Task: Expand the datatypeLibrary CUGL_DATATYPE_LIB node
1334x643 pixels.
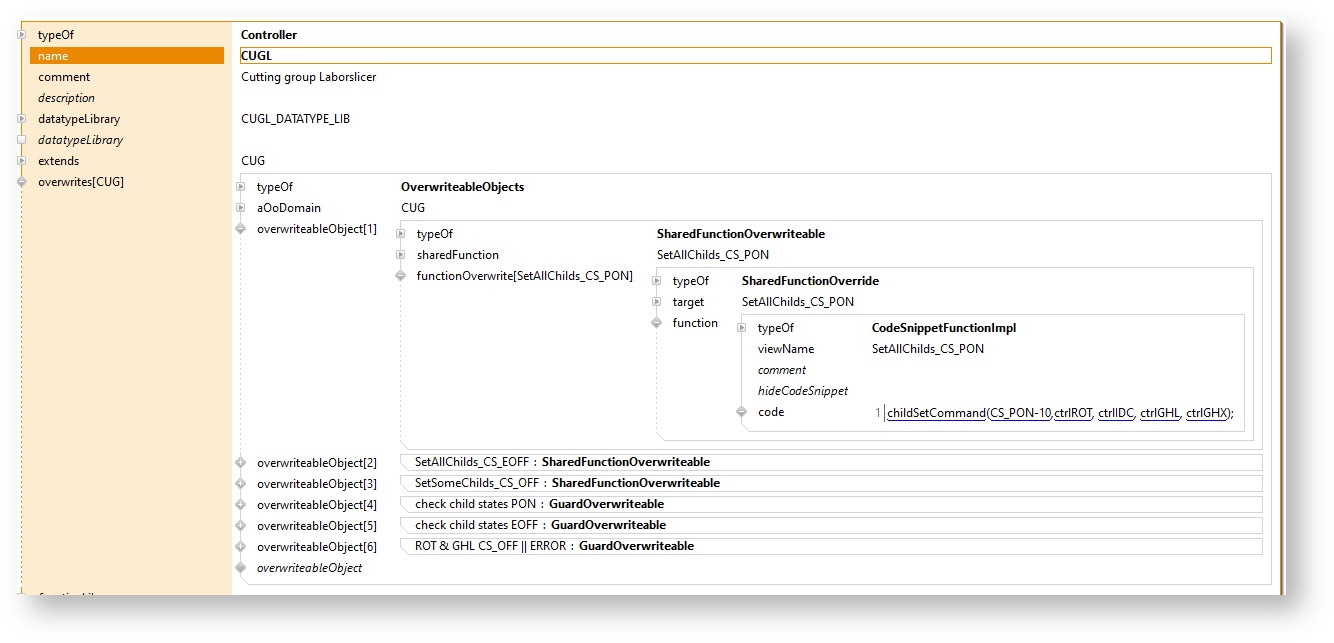Action: [21, 119]
